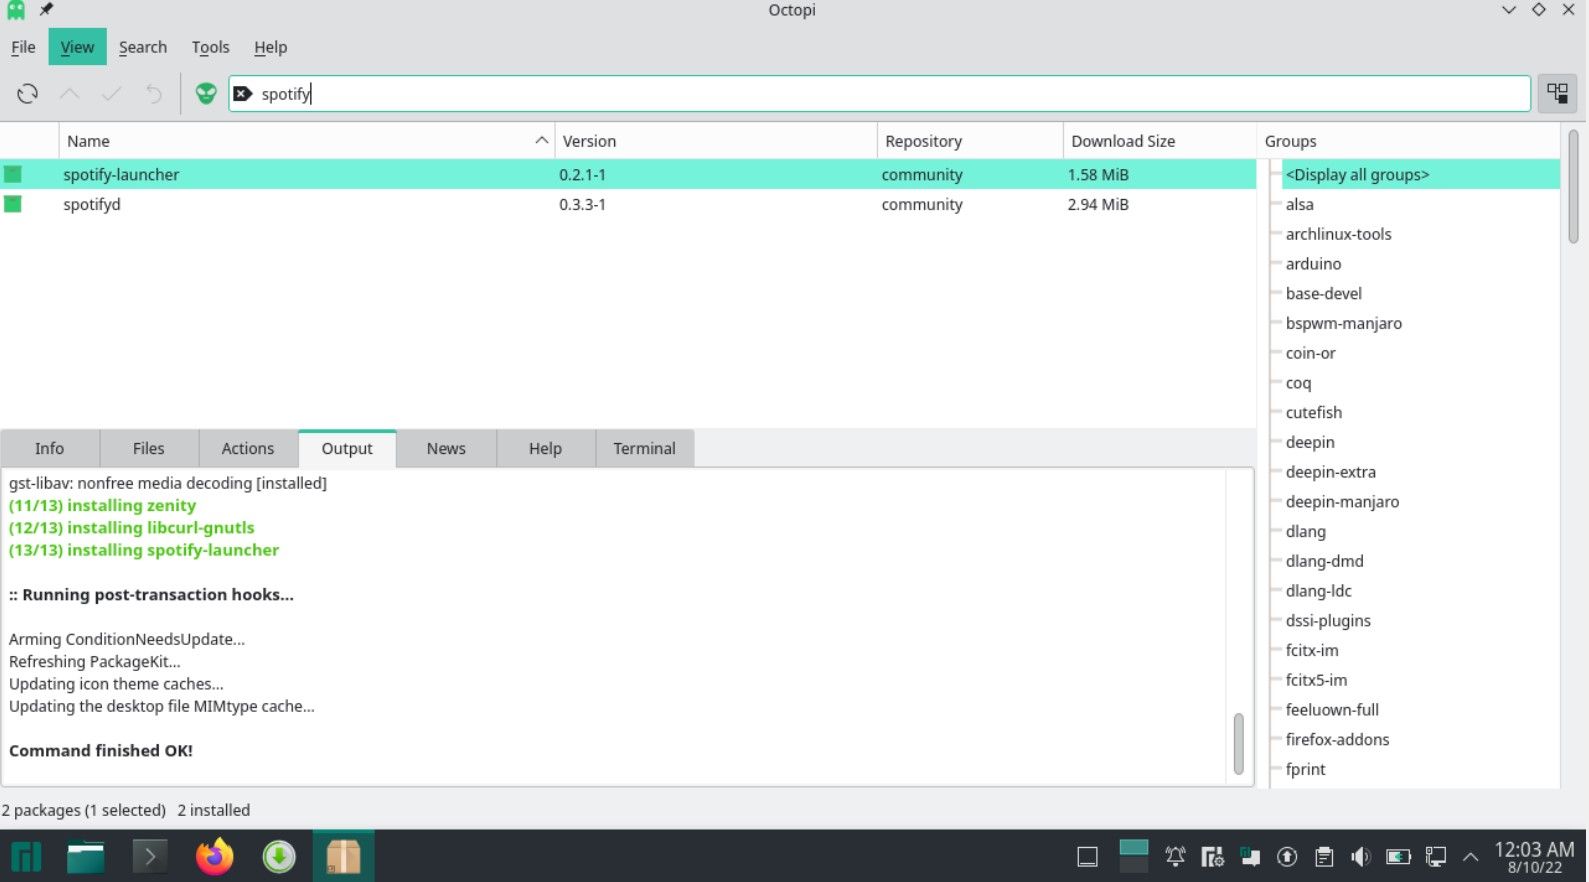Click the green alien AUR toggle icon
The image size is (1589, 882).
pos(206,94)
